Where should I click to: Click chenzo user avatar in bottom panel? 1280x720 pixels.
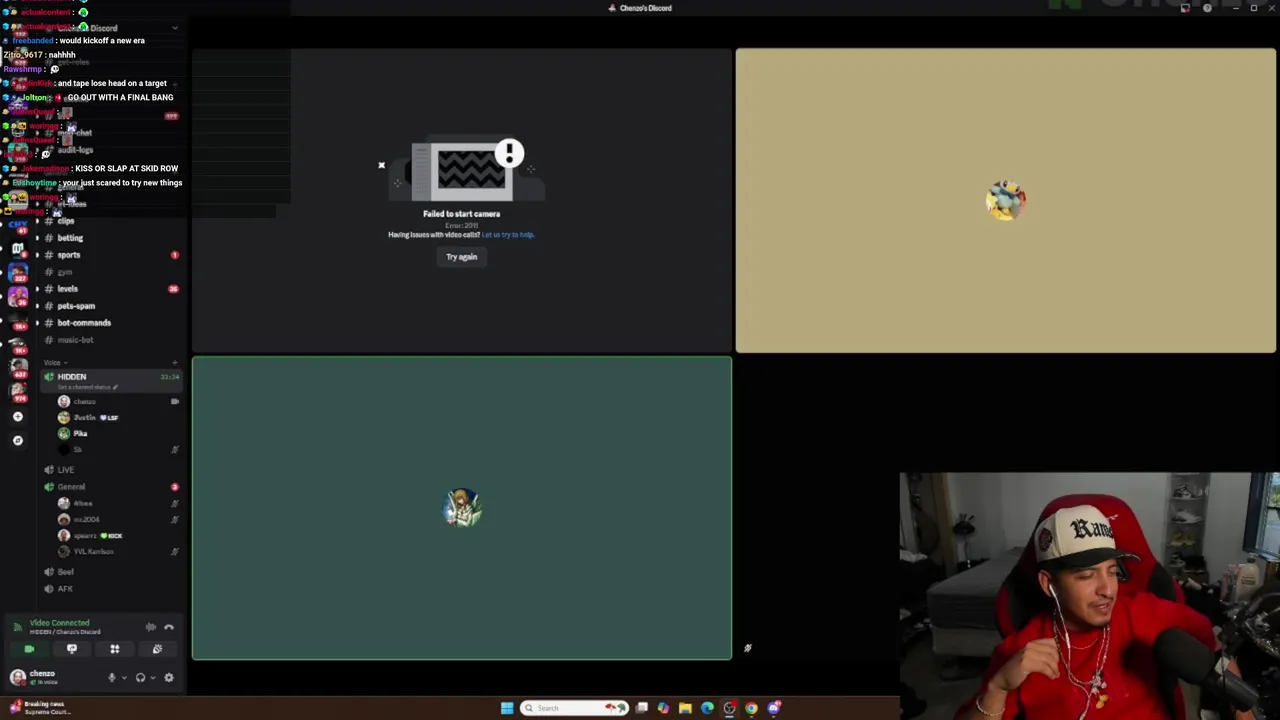point(17,677)
